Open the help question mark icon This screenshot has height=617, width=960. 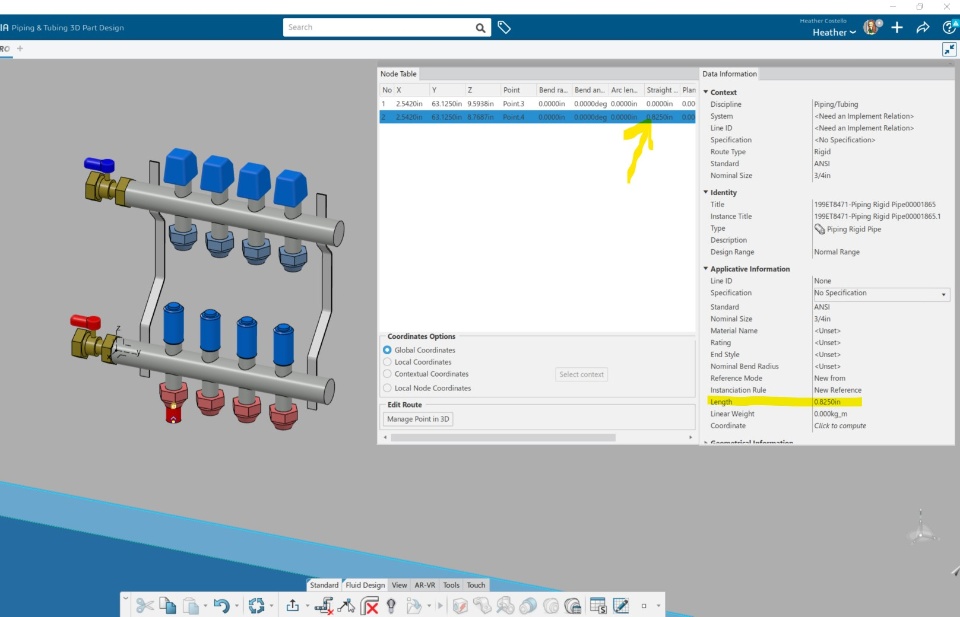pyautogui.click(x=950, y=28)
